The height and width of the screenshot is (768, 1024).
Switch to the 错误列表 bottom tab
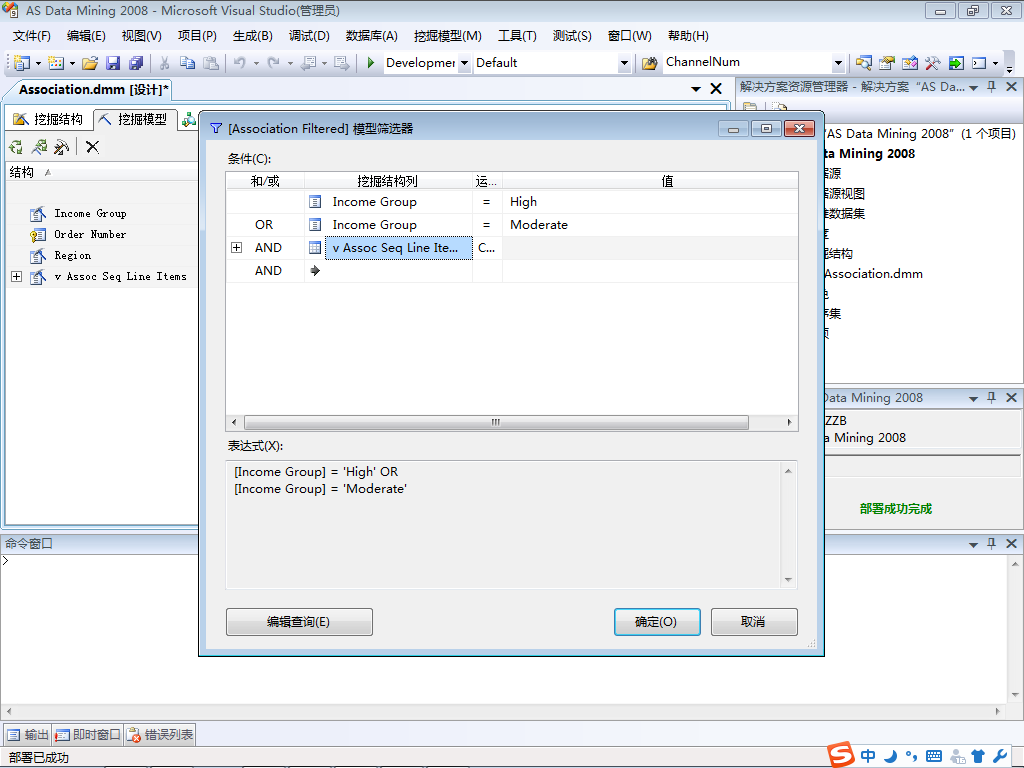point(161,735)
